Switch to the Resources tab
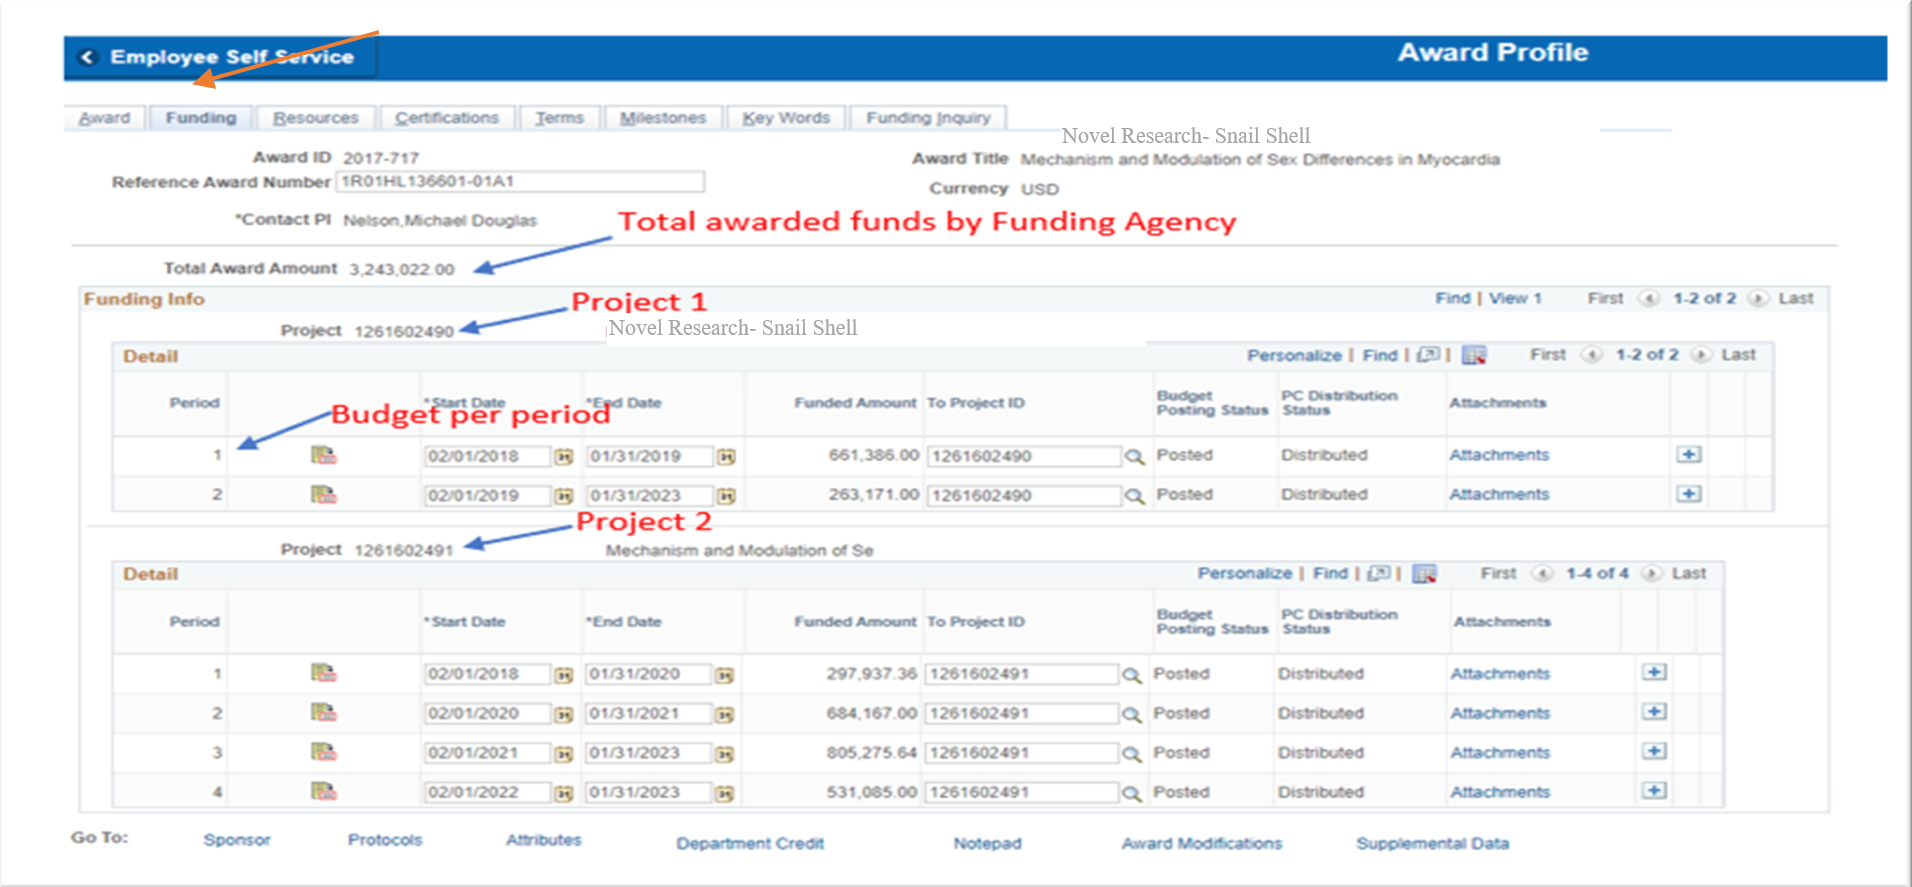Screen dimensions: 1912x887 click(x=315, y=118)
